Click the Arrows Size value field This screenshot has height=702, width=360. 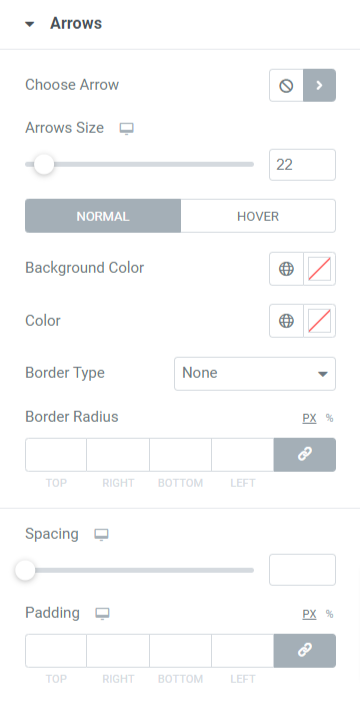pyautogui.click(x=302, y=165)
